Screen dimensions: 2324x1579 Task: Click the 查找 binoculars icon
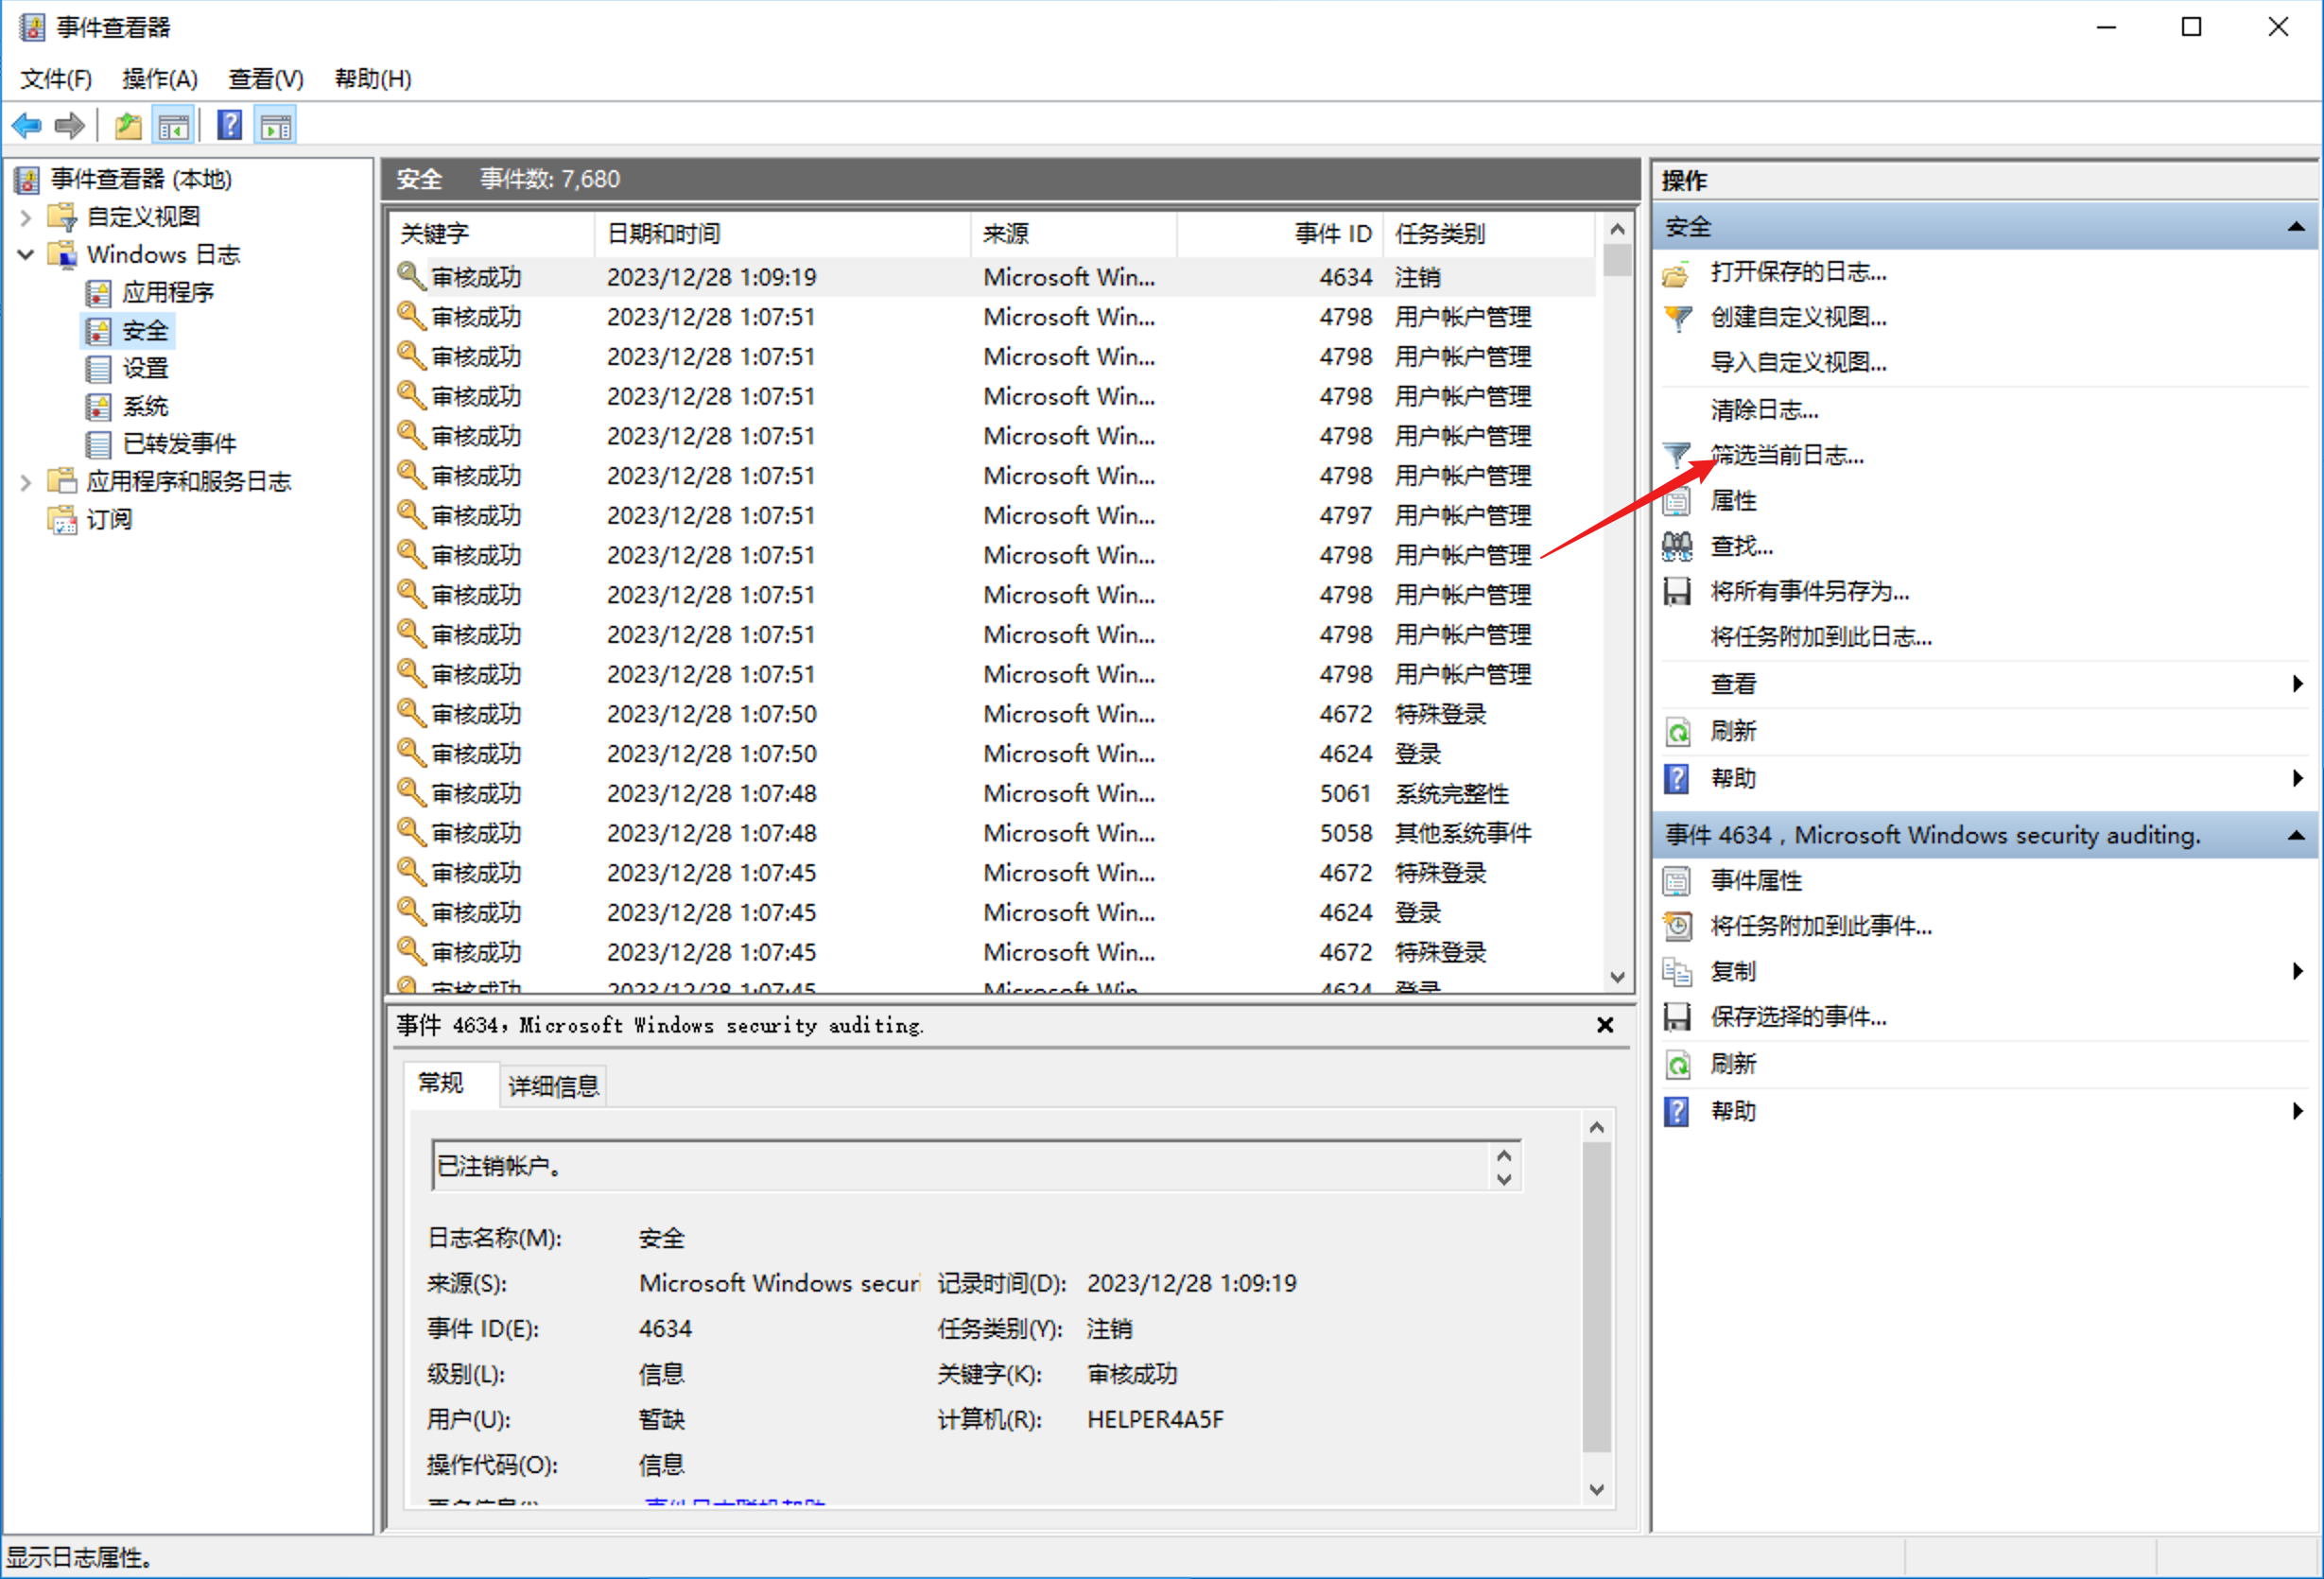(1677, 546)
